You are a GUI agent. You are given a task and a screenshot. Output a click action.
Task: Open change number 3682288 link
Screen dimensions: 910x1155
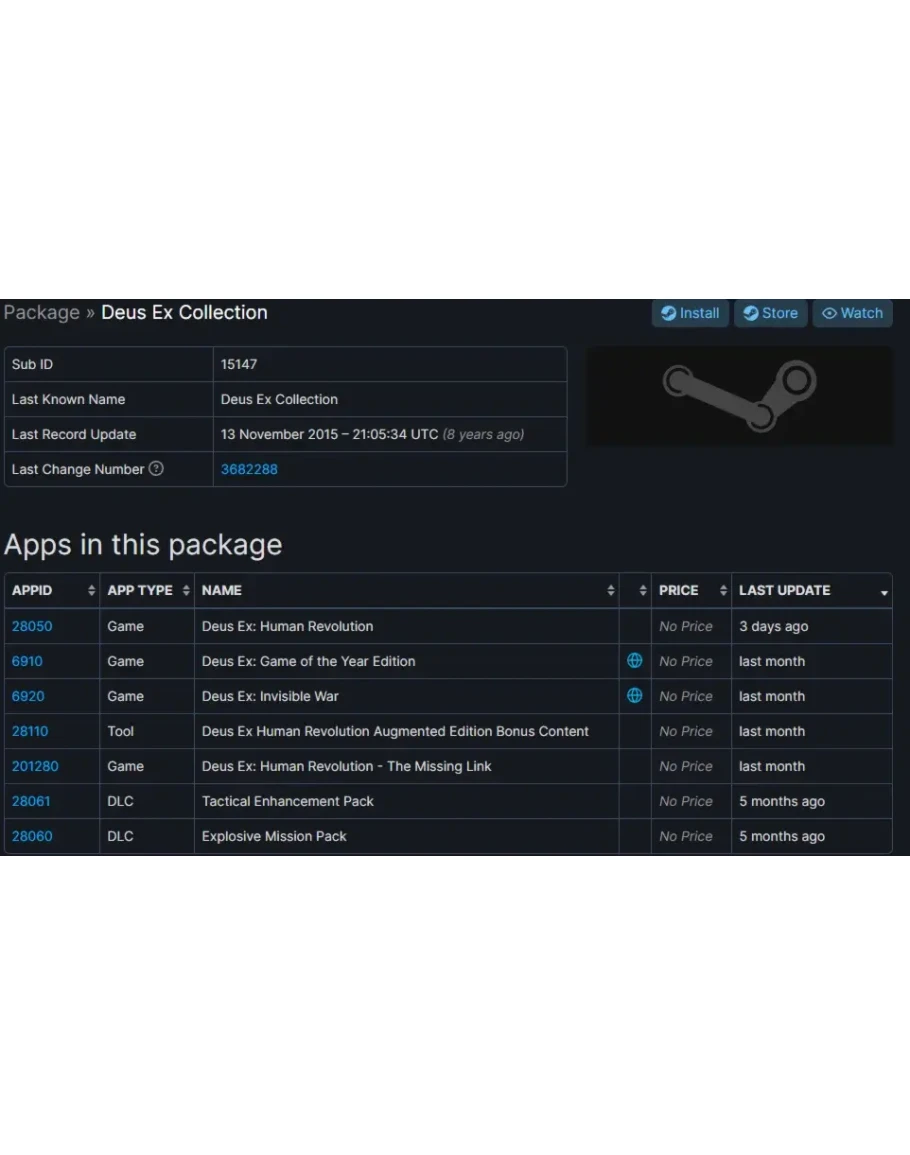[x=249, y=469]
